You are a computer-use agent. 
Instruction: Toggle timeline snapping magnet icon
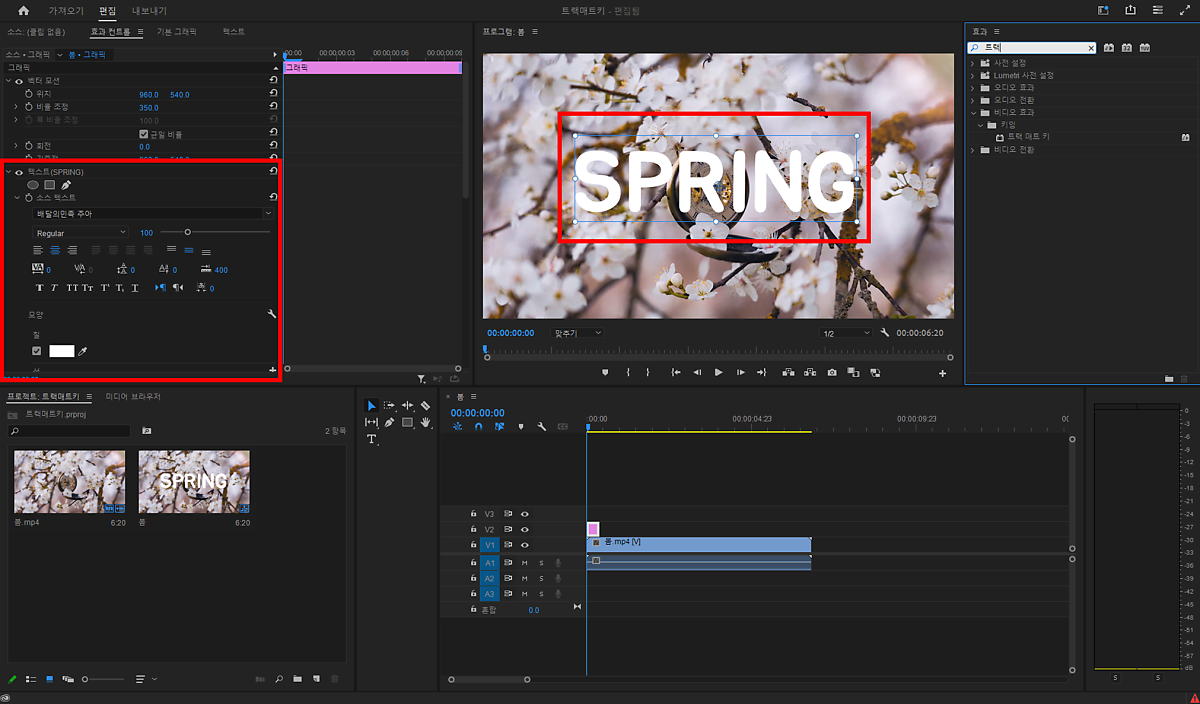(x=478, y=426)
